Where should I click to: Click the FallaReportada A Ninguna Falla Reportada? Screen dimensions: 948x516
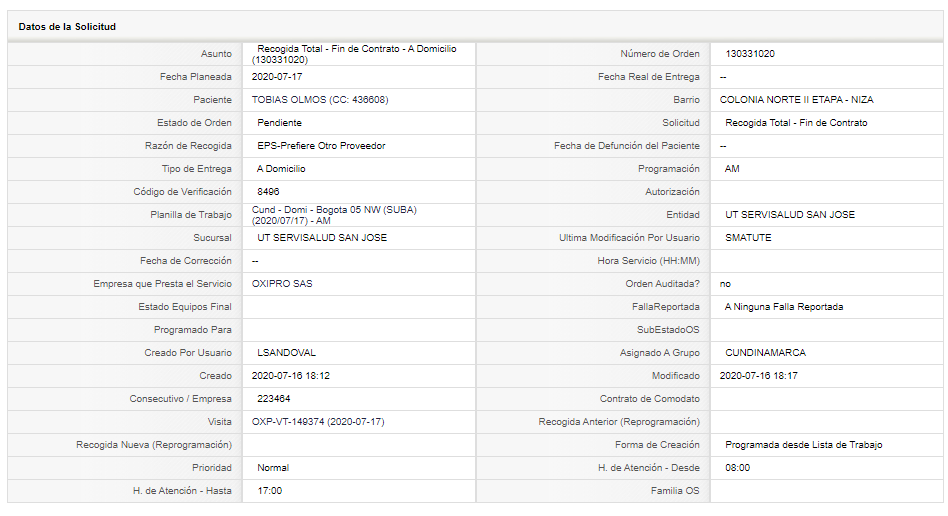[784, 307]
